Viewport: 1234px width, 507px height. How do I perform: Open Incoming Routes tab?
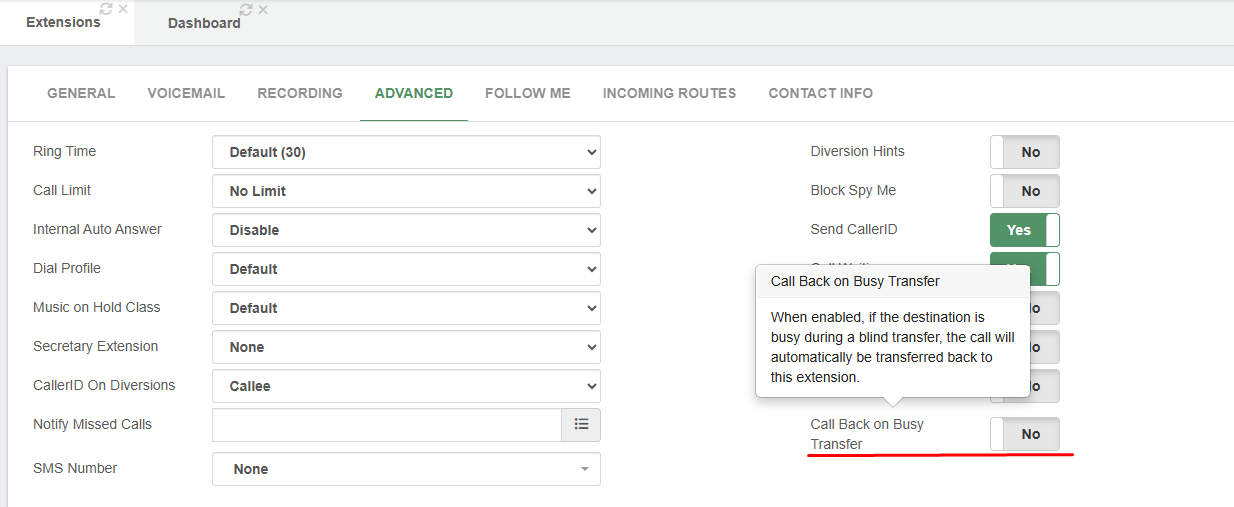[669, 93]
